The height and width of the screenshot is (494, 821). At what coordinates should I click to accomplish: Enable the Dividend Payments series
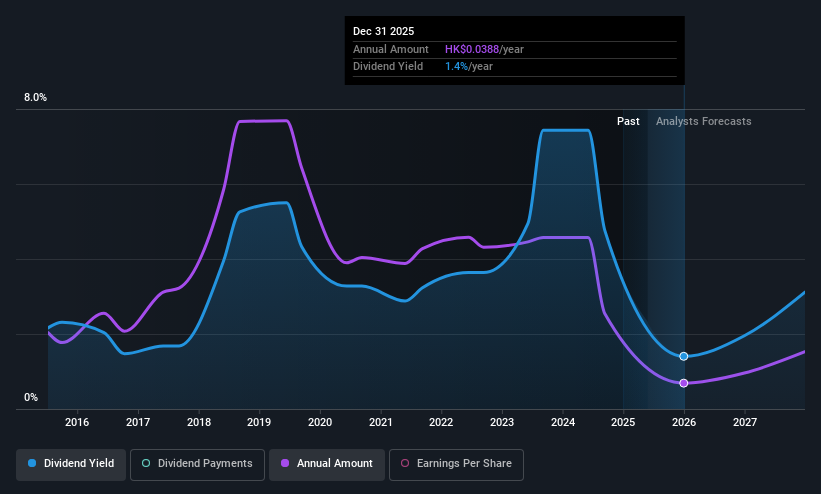197,464
